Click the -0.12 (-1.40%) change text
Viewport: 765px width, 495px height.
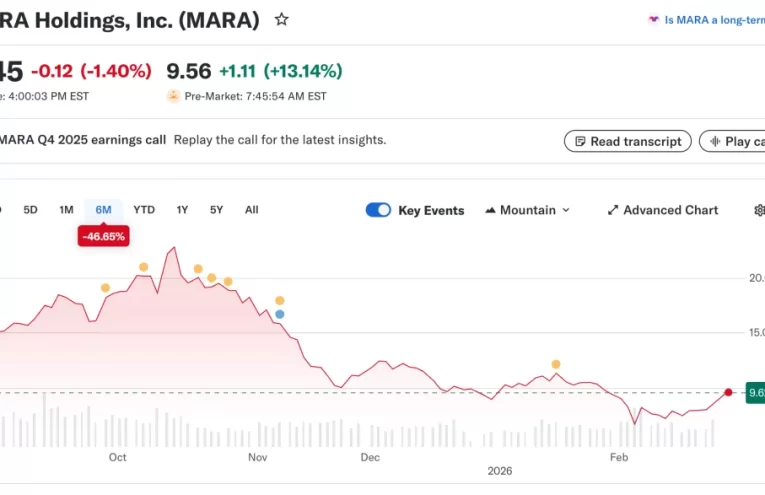(x=91, y=71)
